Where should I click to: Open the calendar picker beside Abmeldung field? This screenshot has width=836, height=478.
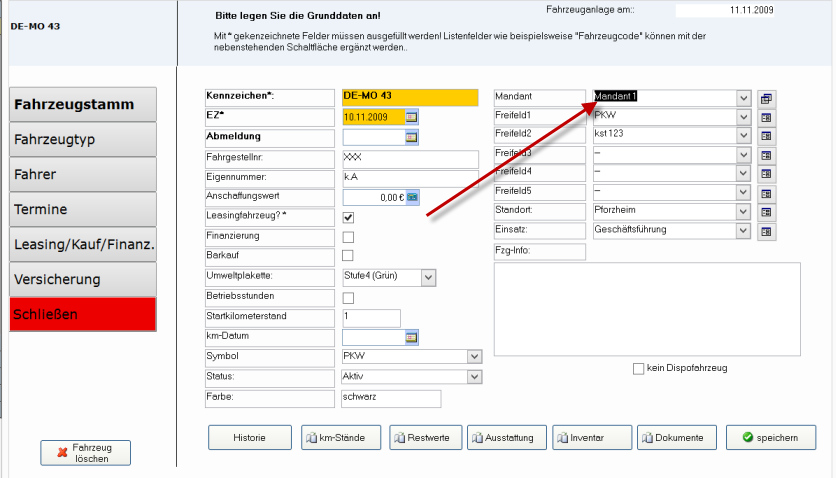pyautogui.click(x=411, y=137)
